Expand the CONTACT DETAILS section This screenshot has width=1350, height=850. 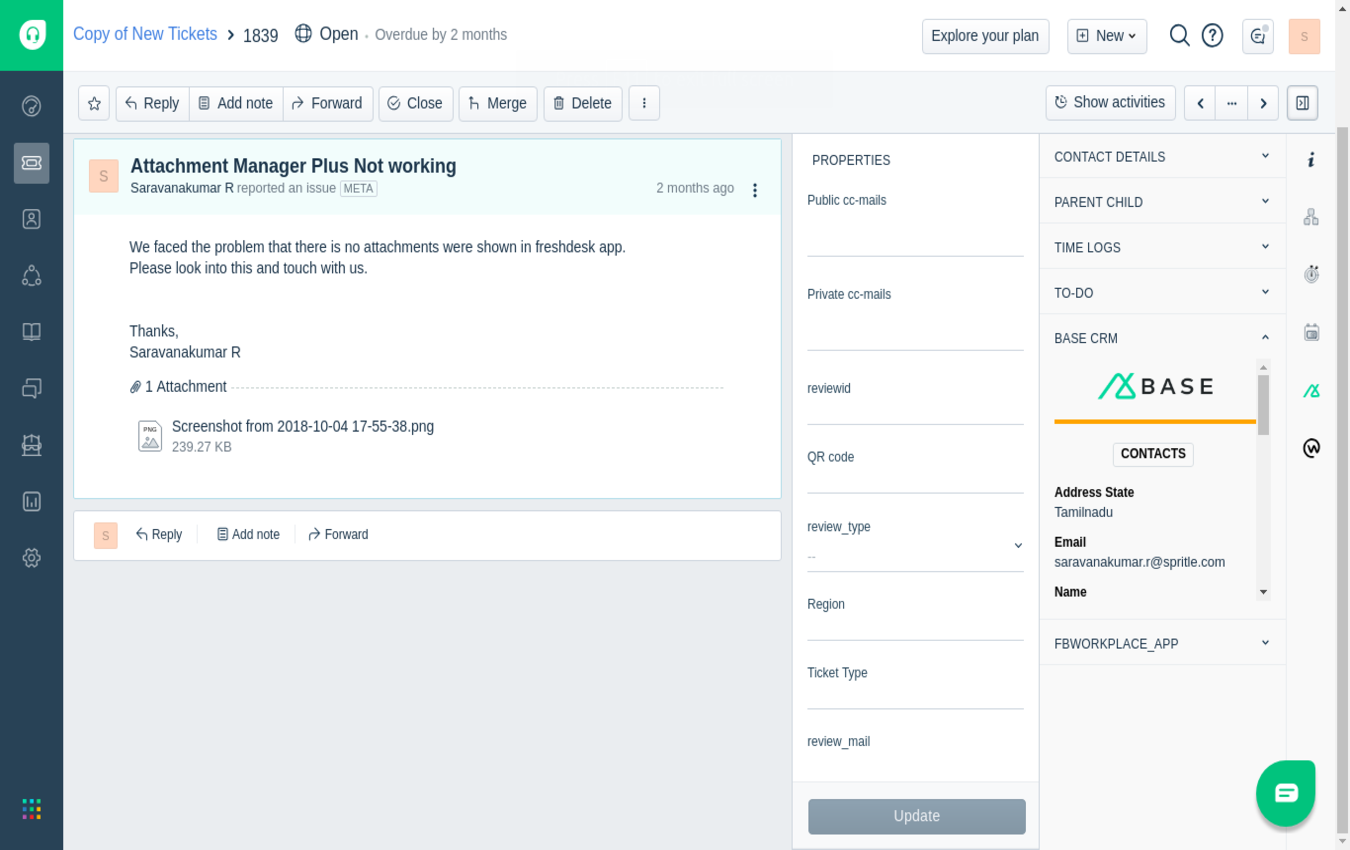click(1162, 157)
